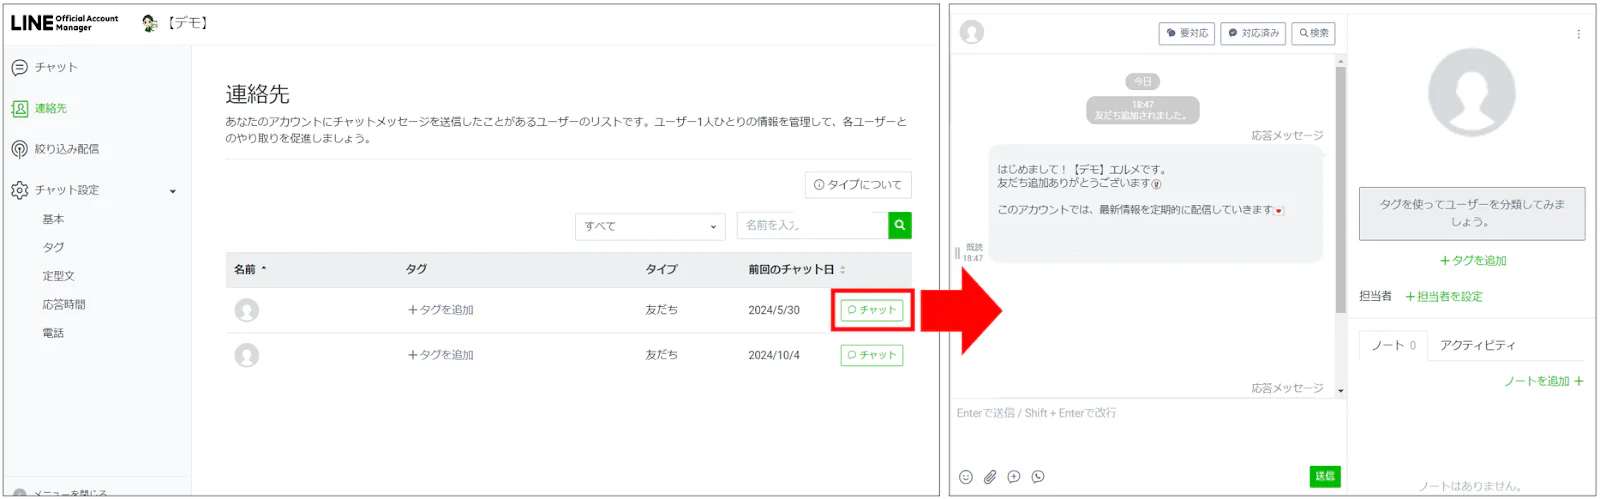The width and height of the screenshot is (1600, 499).
Task: Click the large profile avatar image
Action: coord(1472,92)
